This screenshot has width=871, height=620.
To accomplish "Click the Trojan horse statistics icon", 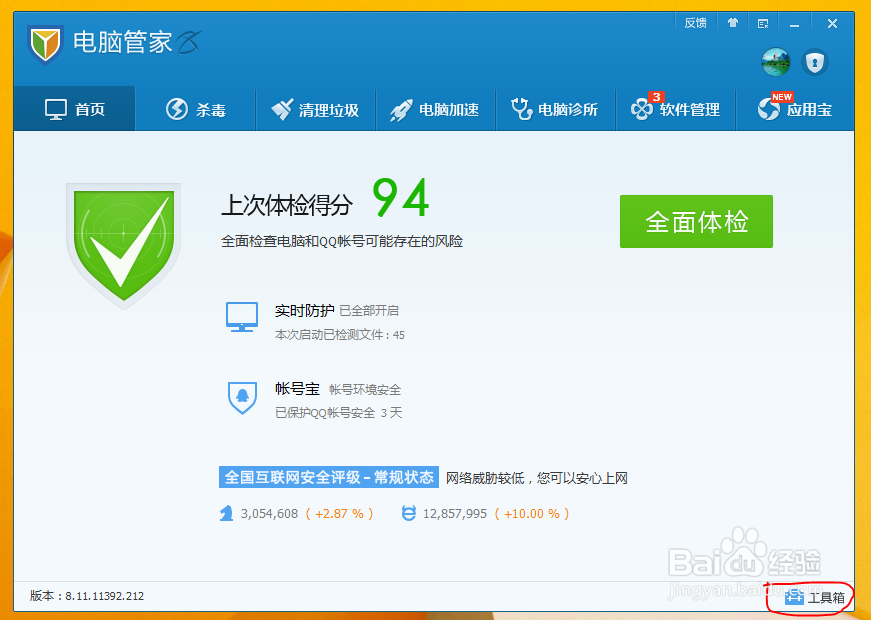I will pyautogui.click(x=226, y=513).
